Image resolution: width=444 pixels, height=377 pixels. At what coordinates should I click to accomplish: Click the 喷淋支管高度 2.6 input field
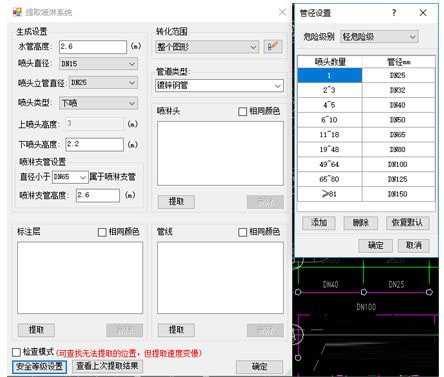point(98,195)
